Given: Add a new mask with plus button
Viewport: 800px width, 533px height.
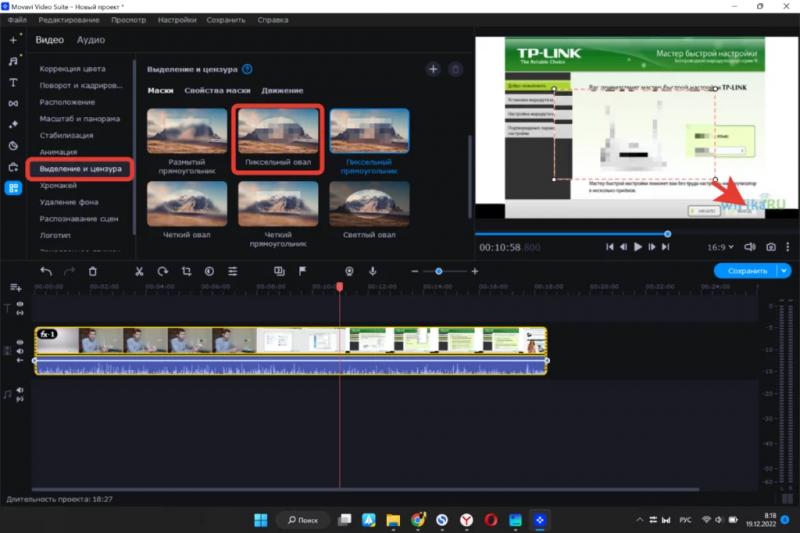Looking at the screenshot, I should [433, 69].
